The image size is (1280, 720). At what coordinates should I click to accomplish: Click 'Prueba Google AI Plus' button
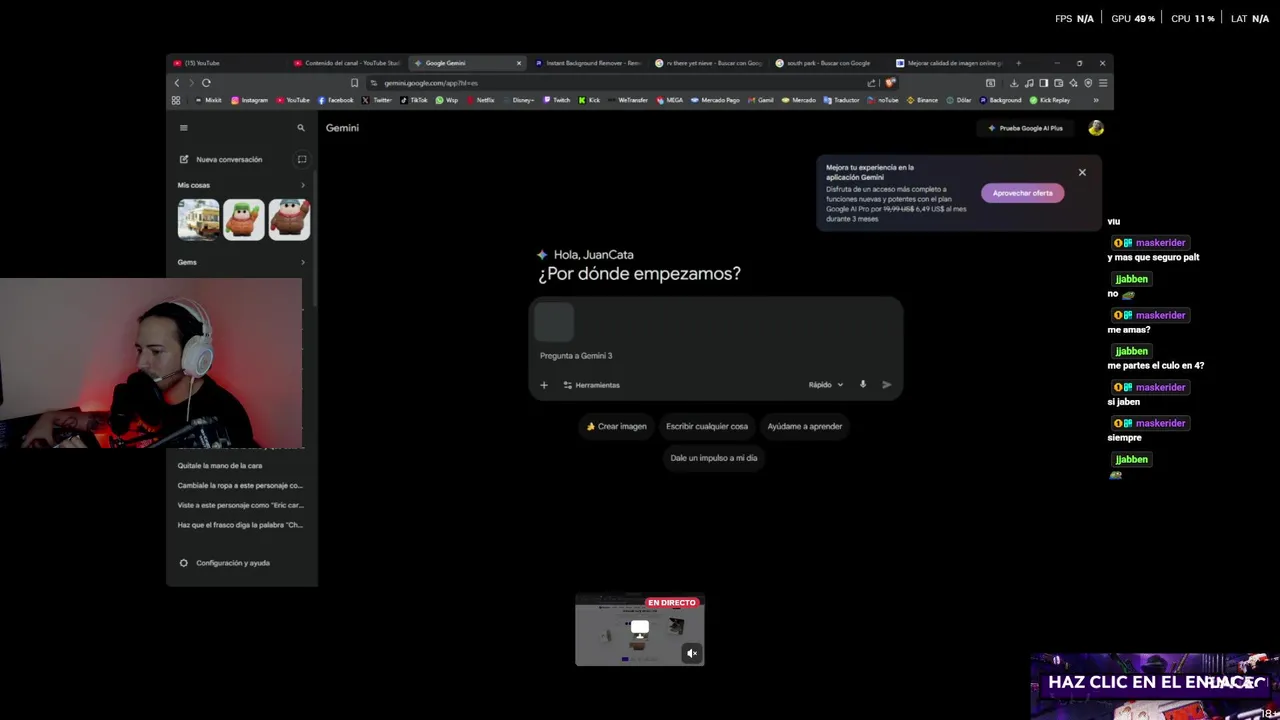pos(1025,128)
